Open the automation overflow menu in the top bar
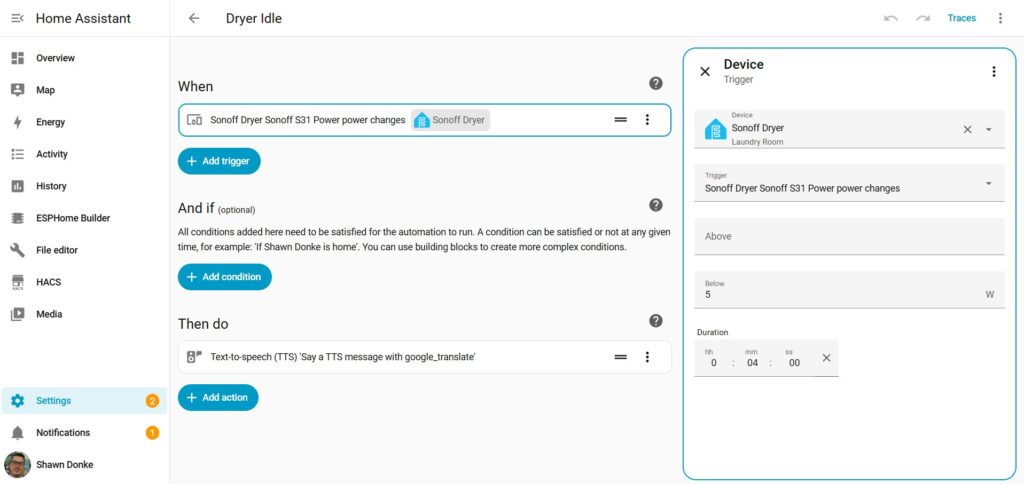The image size is (1024, 484). pyautogui.click(x=1000, y=18)
